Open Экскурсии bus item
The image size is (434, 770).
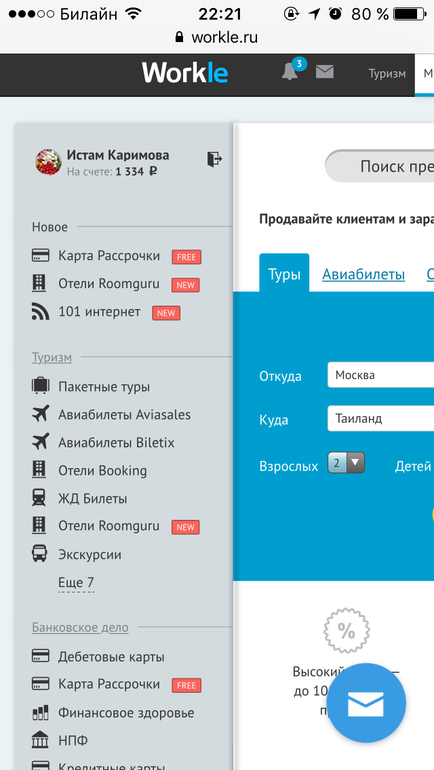[77, 554]
